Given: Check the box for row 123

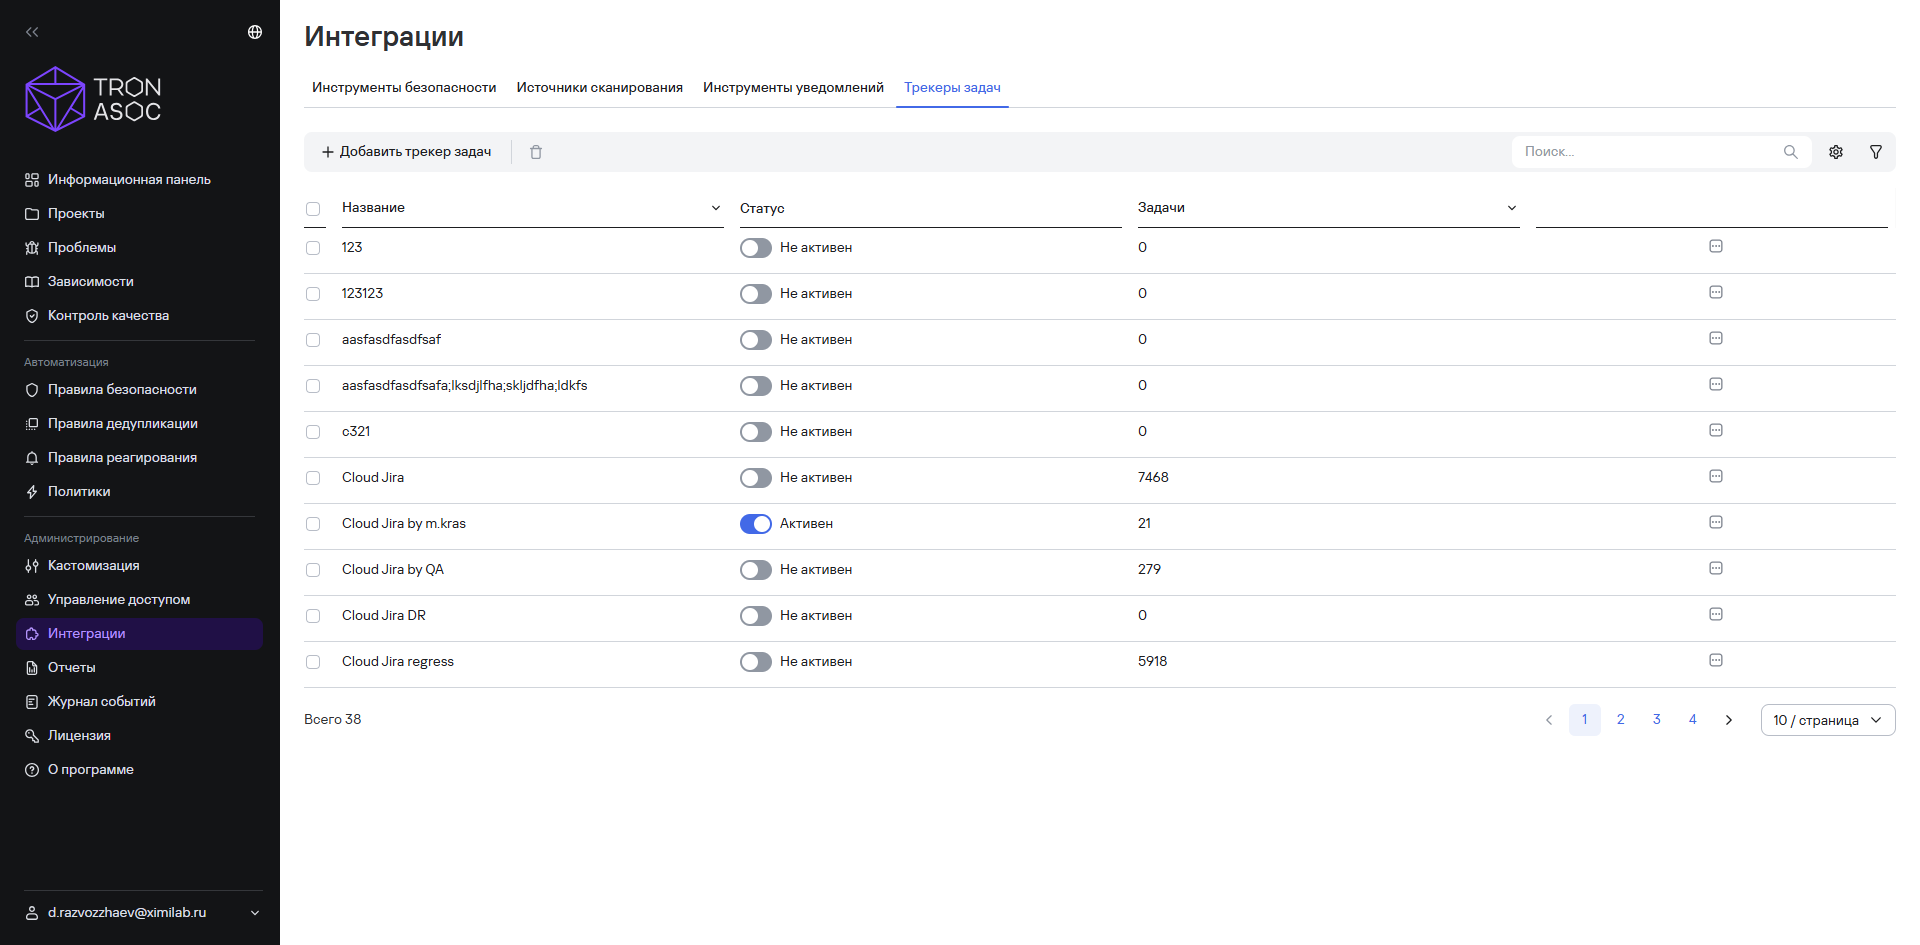Looking at the screenshot, I should (313, 248).
